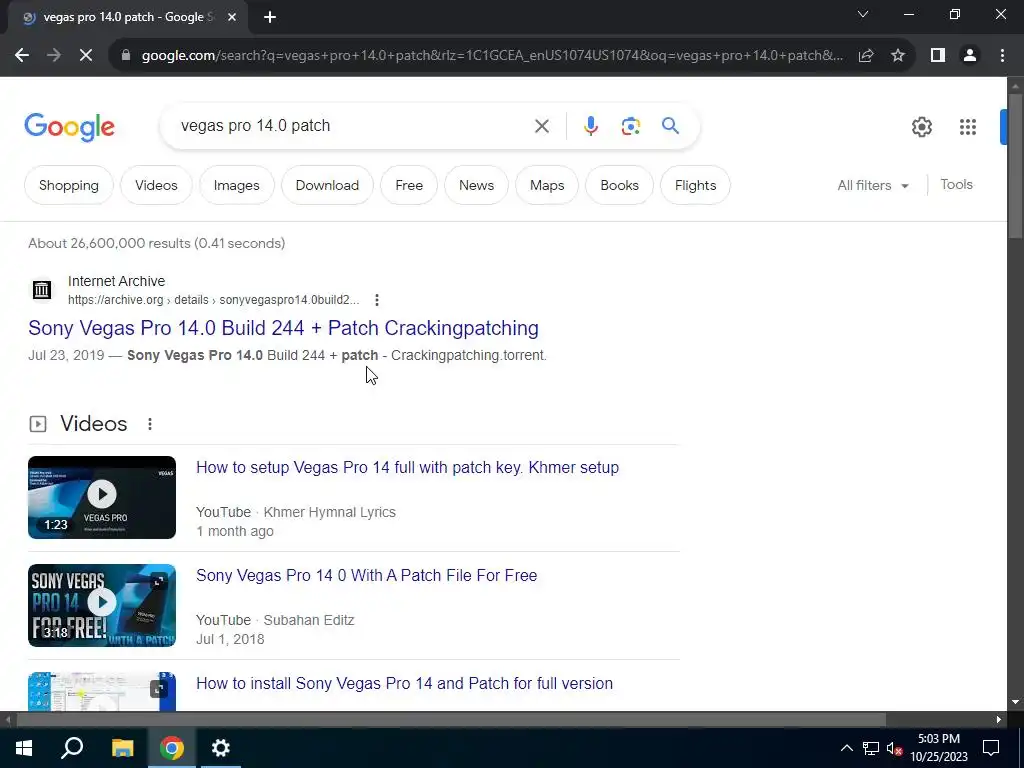Expand the All filters dropdown
Image resolution: width=1024 pixels, height=768 pixels.
pos(873,185)
